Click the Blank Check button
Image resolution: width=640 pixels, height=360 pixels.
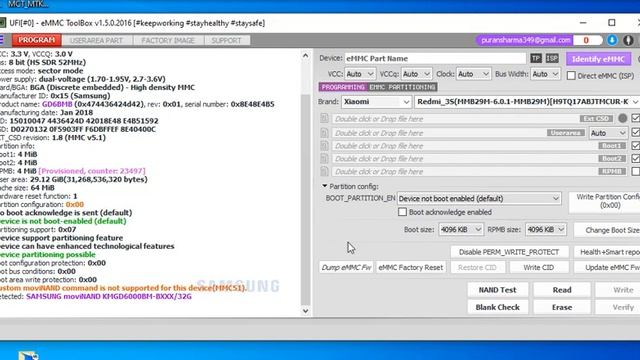point(498,307)
